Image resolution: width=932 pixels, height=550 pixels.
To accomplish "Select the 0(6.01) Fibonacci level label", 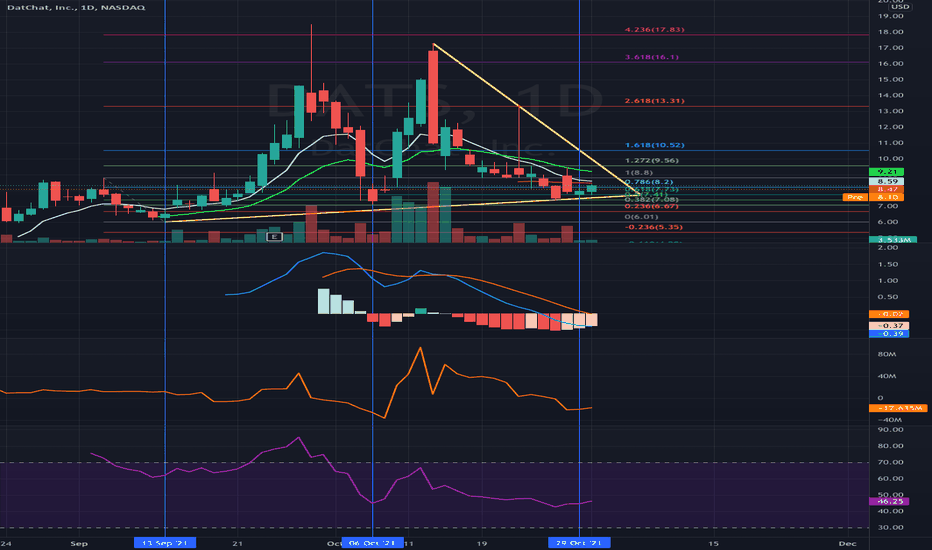I will pos(641,217).
